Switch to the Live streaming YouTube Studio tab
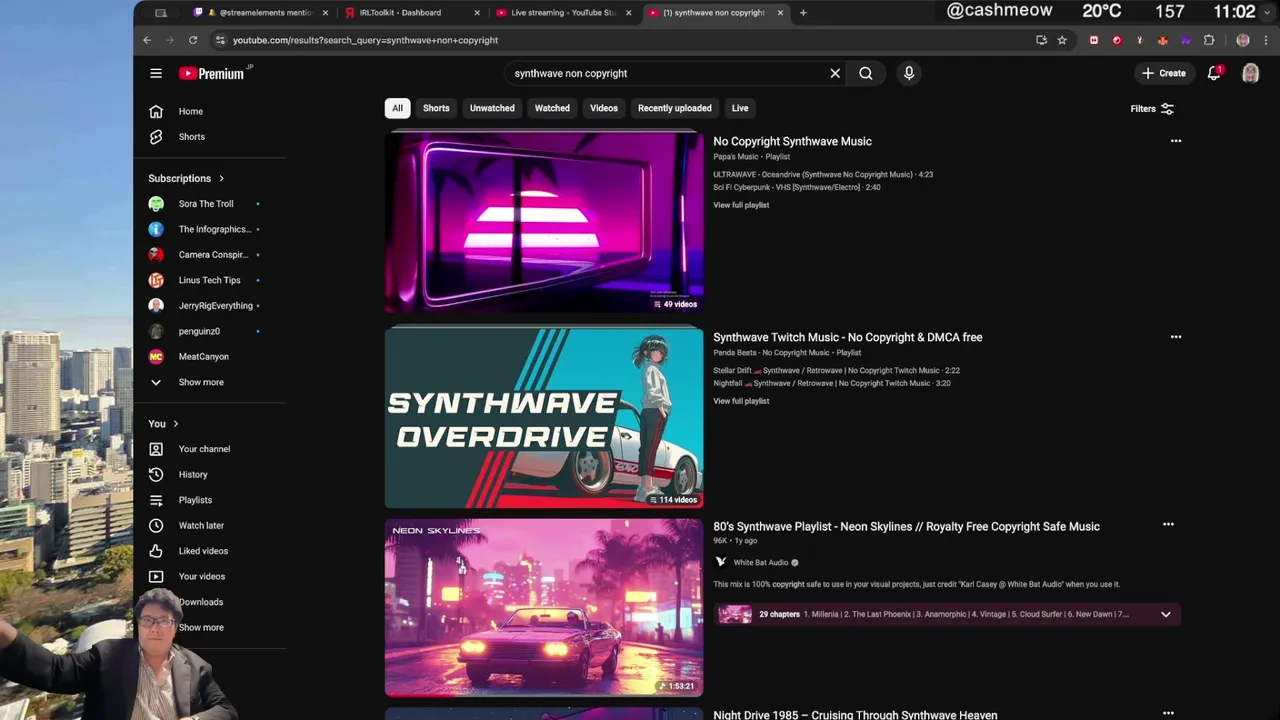 click(x=563, y=13)
